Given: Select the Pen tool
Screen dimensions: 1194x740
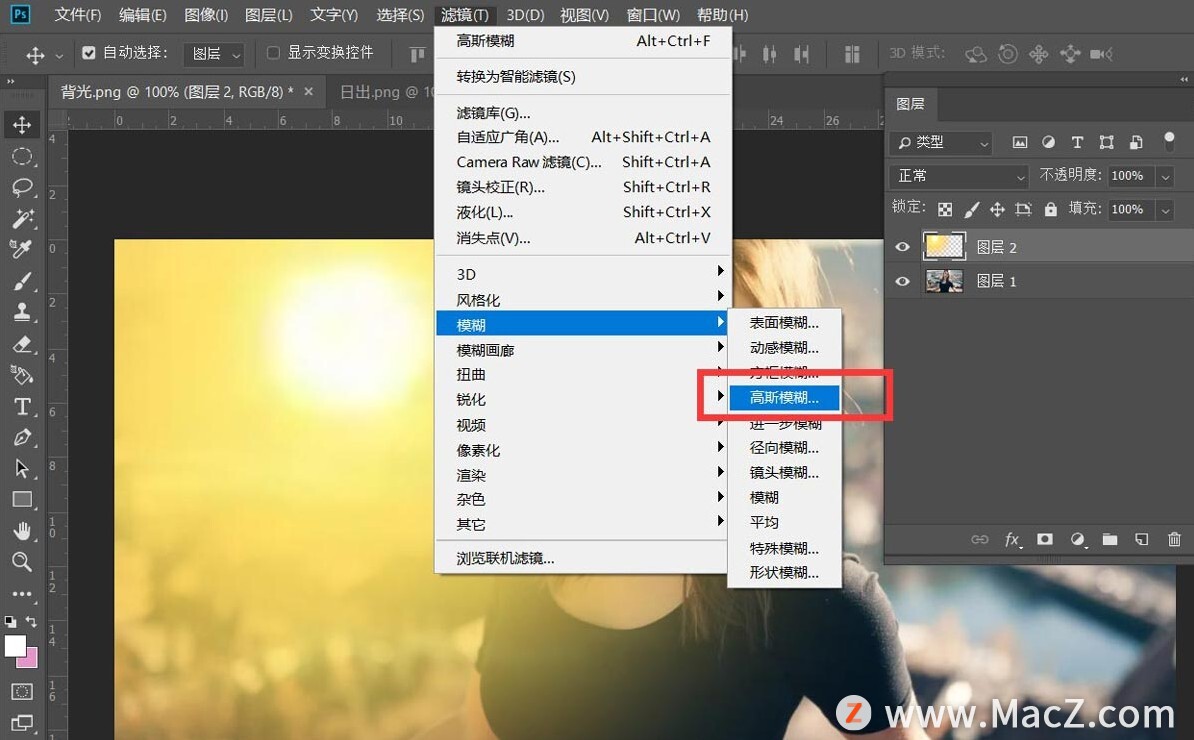Looking at the screenshot, I should (x=22, y=438).
